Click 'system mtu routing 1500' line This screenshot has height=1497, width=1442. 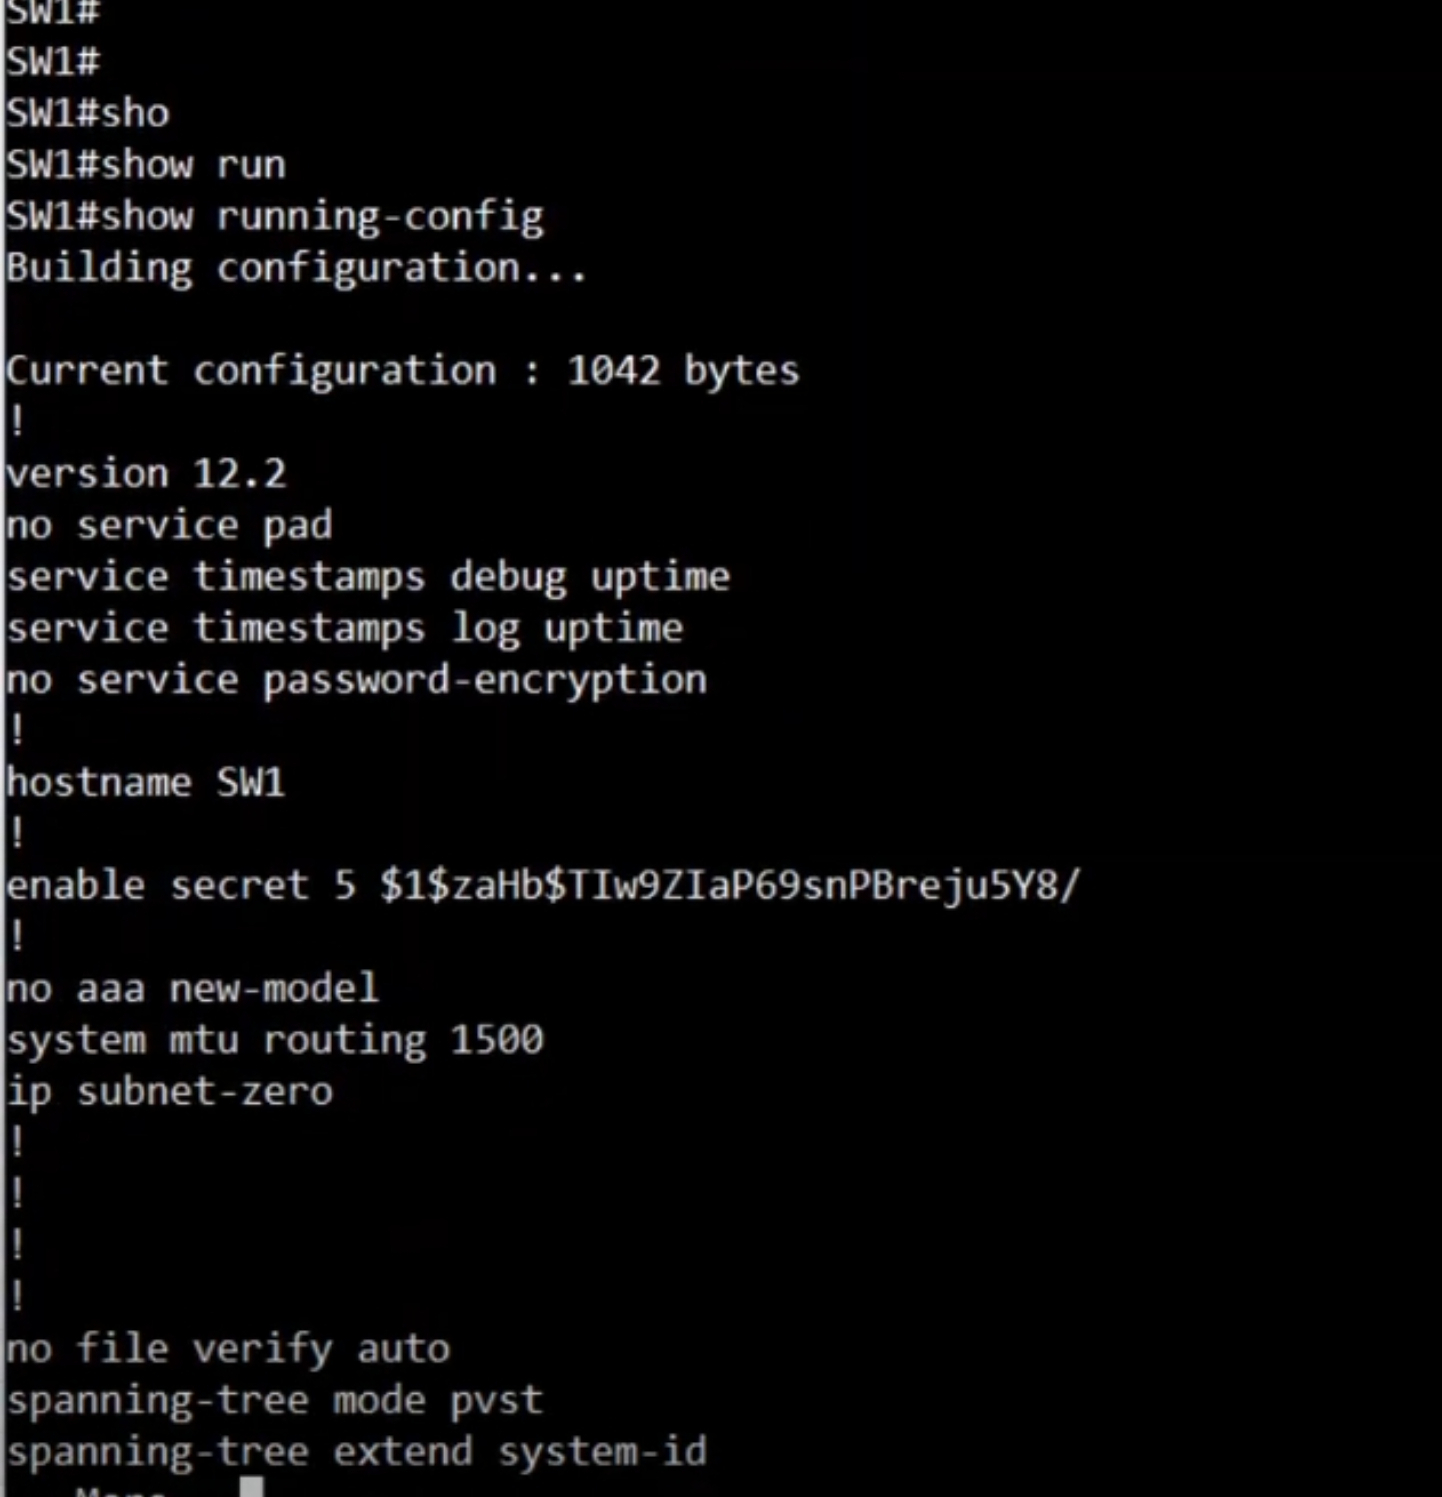[x=275, y=1040]
